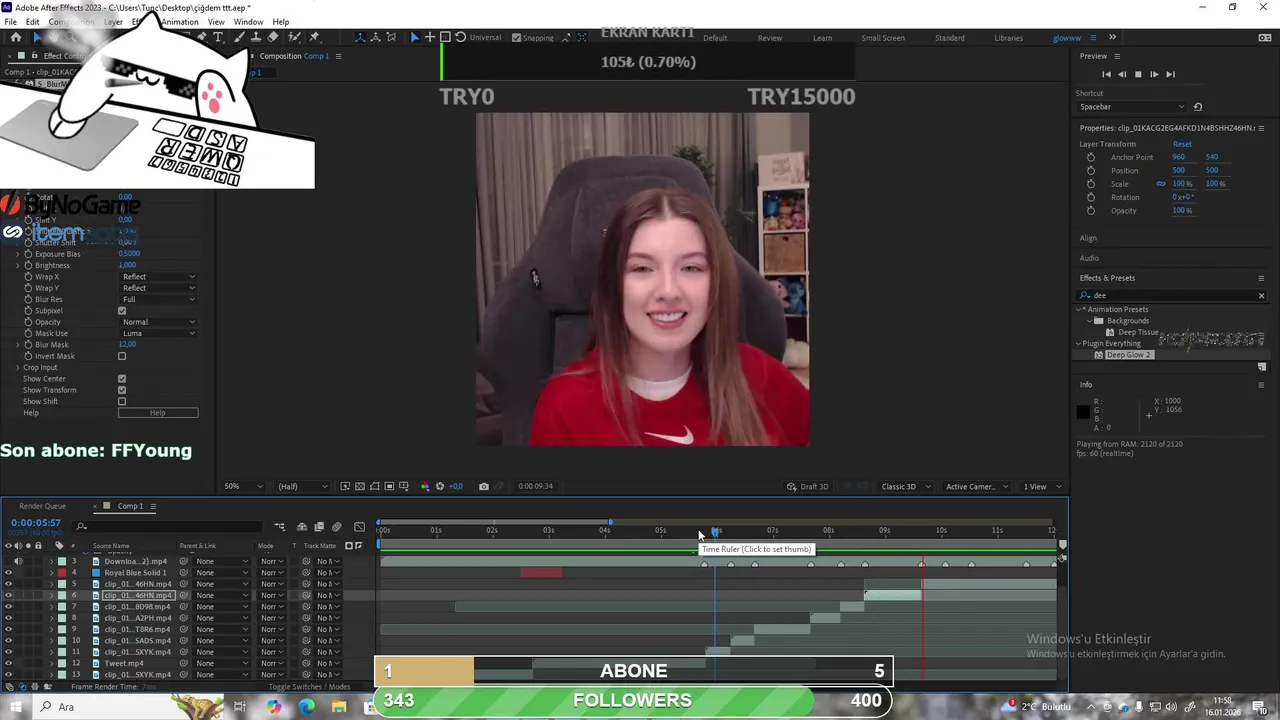This screenshot has height=720, width=1280.
Task: Select the Pen tool in the toolbar
Action: (x=201, y=37)
